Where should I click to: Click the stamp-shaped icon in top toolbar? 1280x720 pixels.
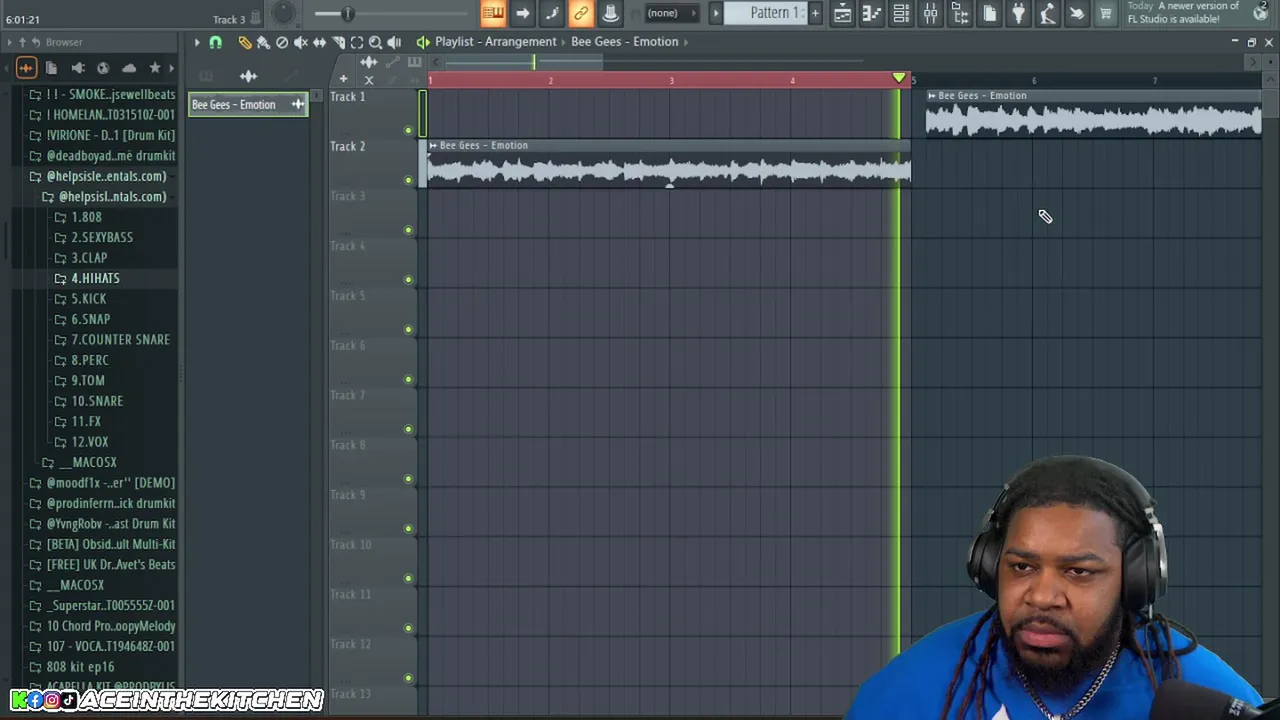tap(610, 13)
